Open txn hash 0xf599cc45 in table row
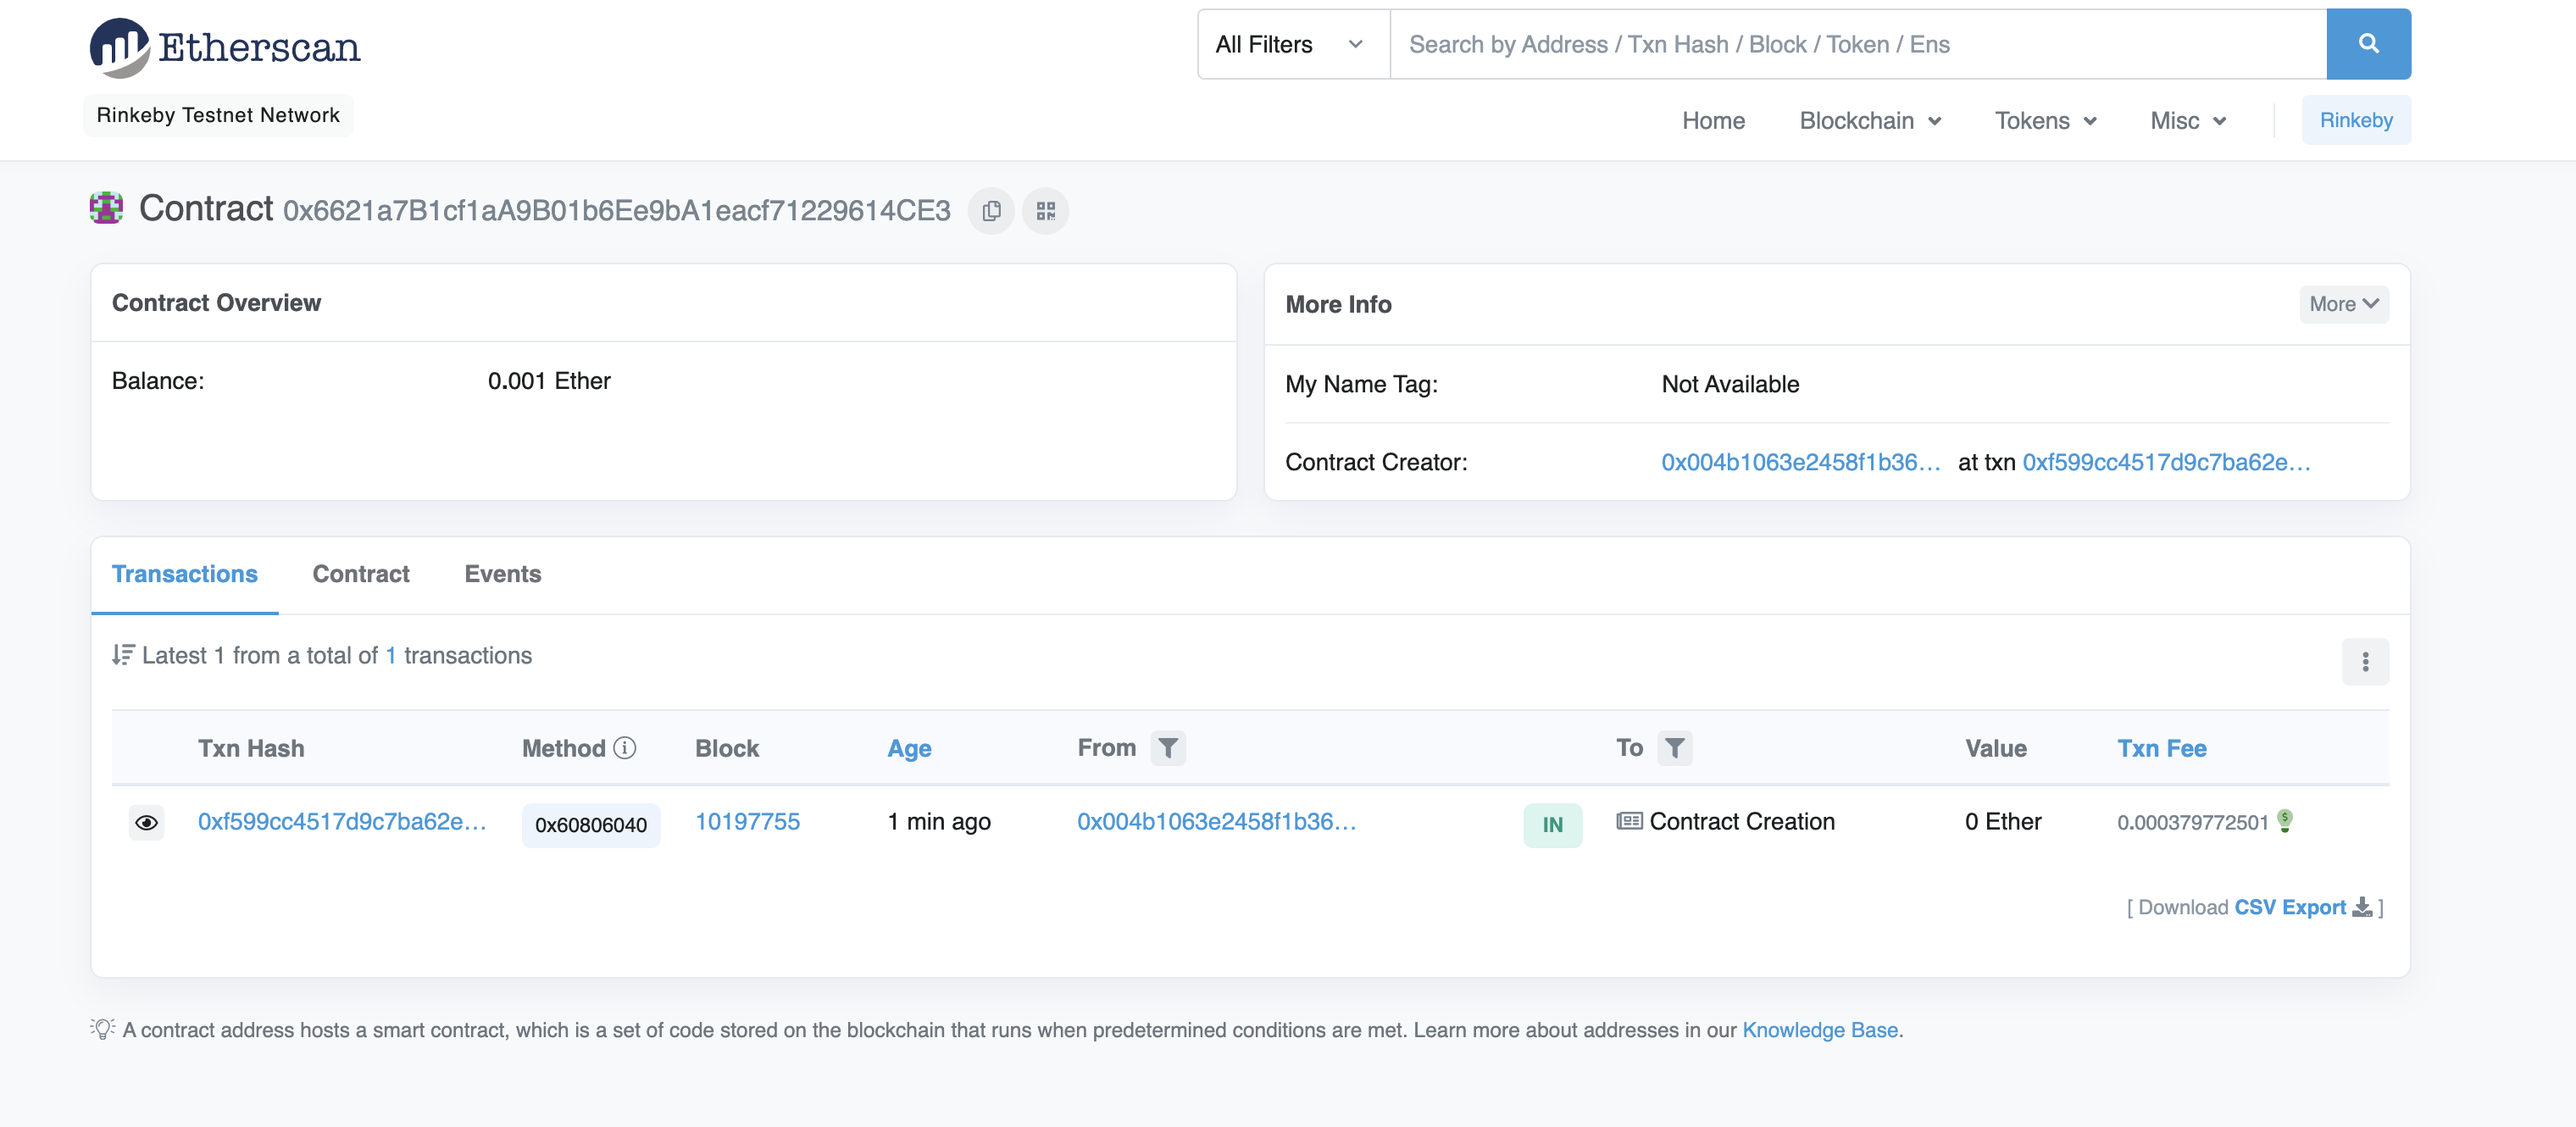2576x1127 pixels. point(342,821)
